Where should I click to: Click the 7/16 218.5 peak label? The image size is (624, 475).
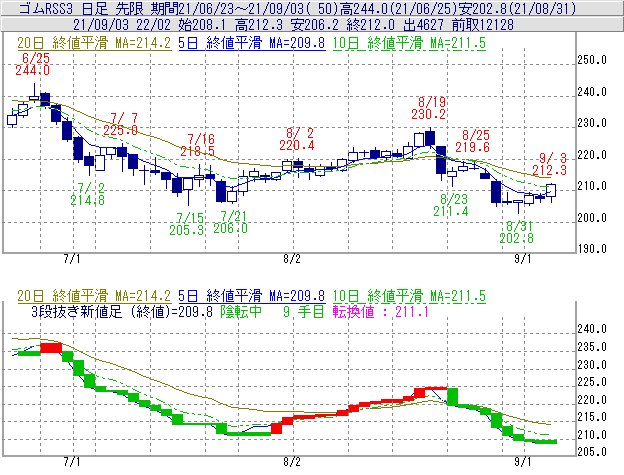tap(198, 145)
